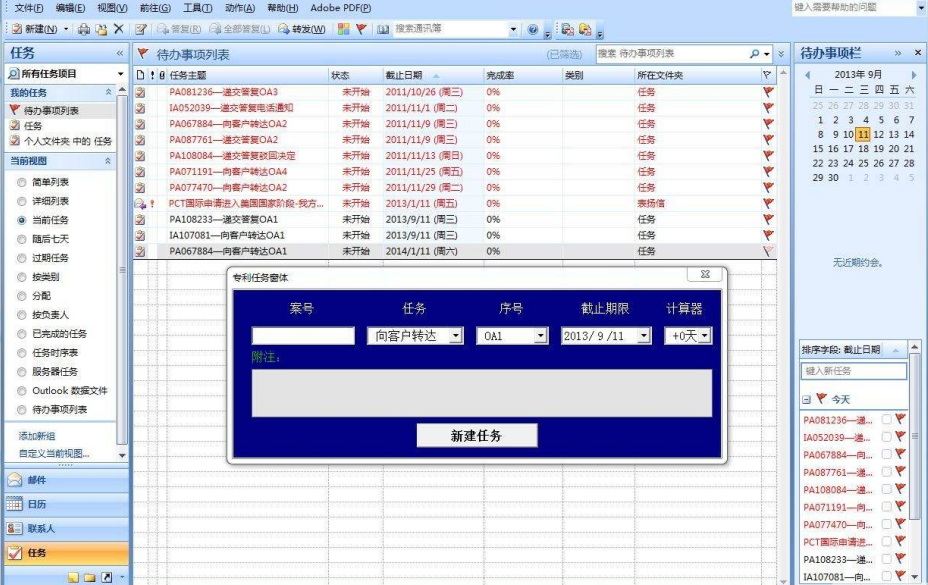
Task: Click the flag for IA052039 task row
Action: pos(768,108)
